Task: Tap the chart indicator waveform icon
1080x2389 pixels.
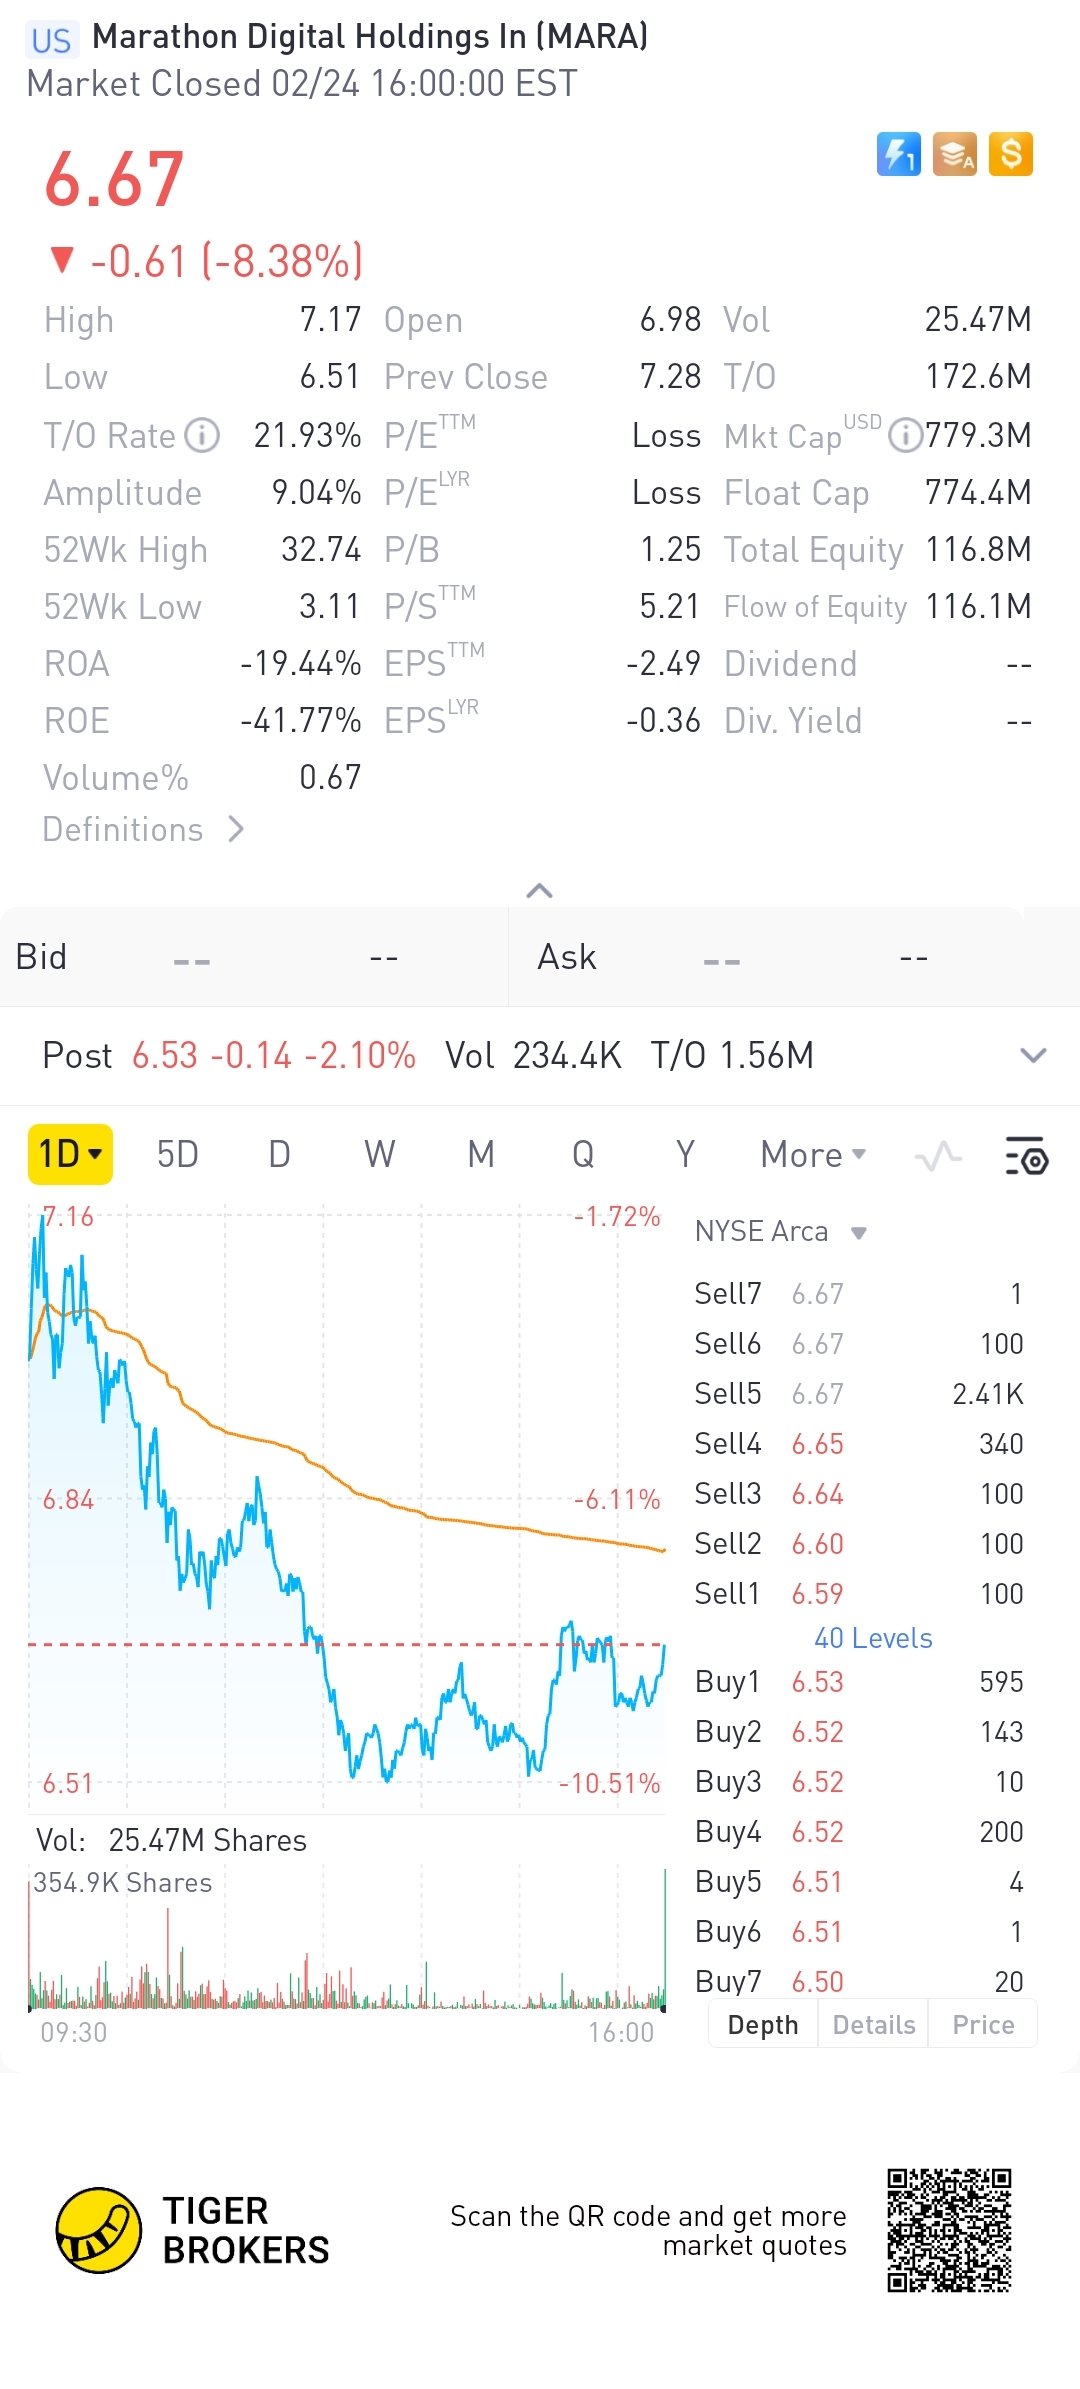Action: [x=938, y=1157]
